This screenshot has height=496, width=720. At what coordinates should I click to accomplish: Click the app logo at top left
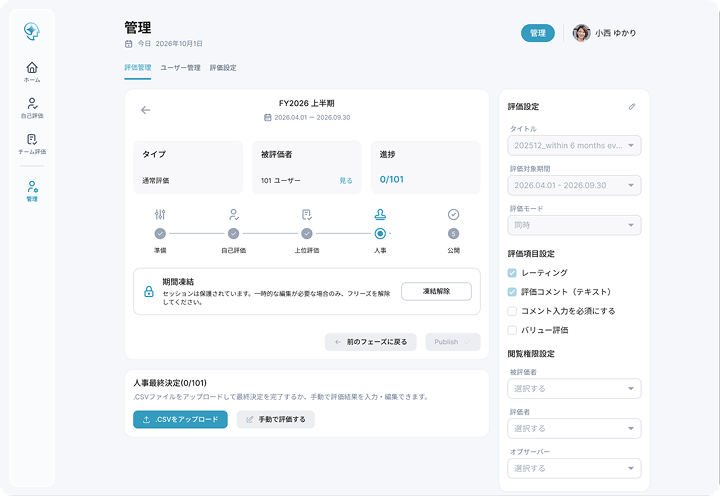[x=32, y=31]
